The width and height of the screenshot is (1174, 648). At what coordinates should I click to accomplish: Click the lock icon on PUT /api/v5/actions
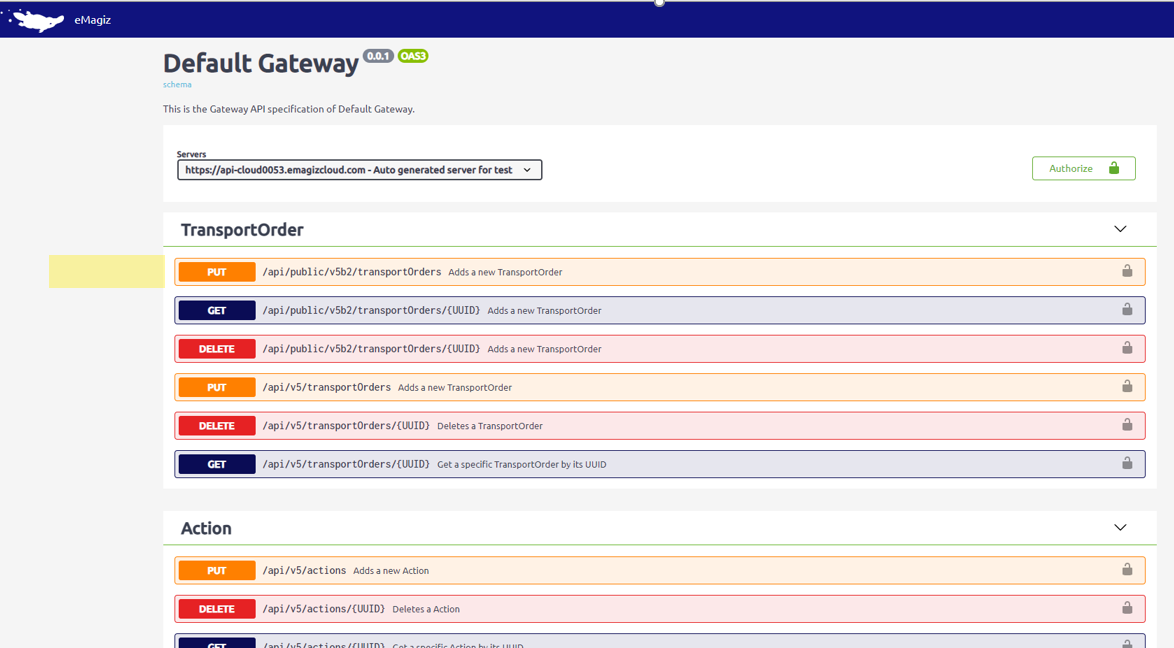click(1128, 570)
